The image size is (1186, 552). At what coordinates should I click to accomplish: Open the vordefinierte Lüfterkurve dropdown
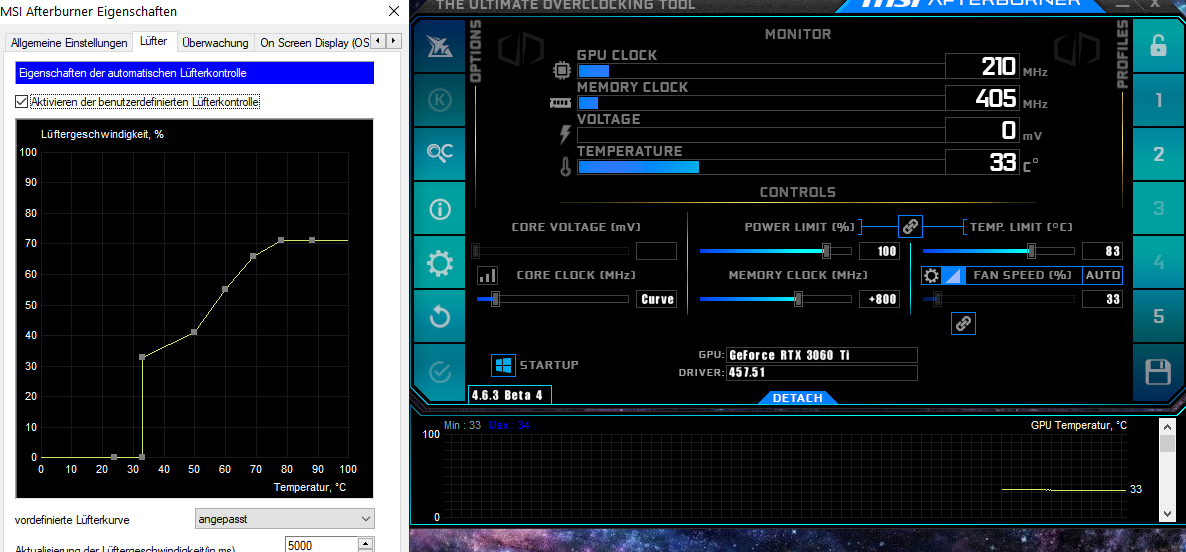click(x=285, y=519)
